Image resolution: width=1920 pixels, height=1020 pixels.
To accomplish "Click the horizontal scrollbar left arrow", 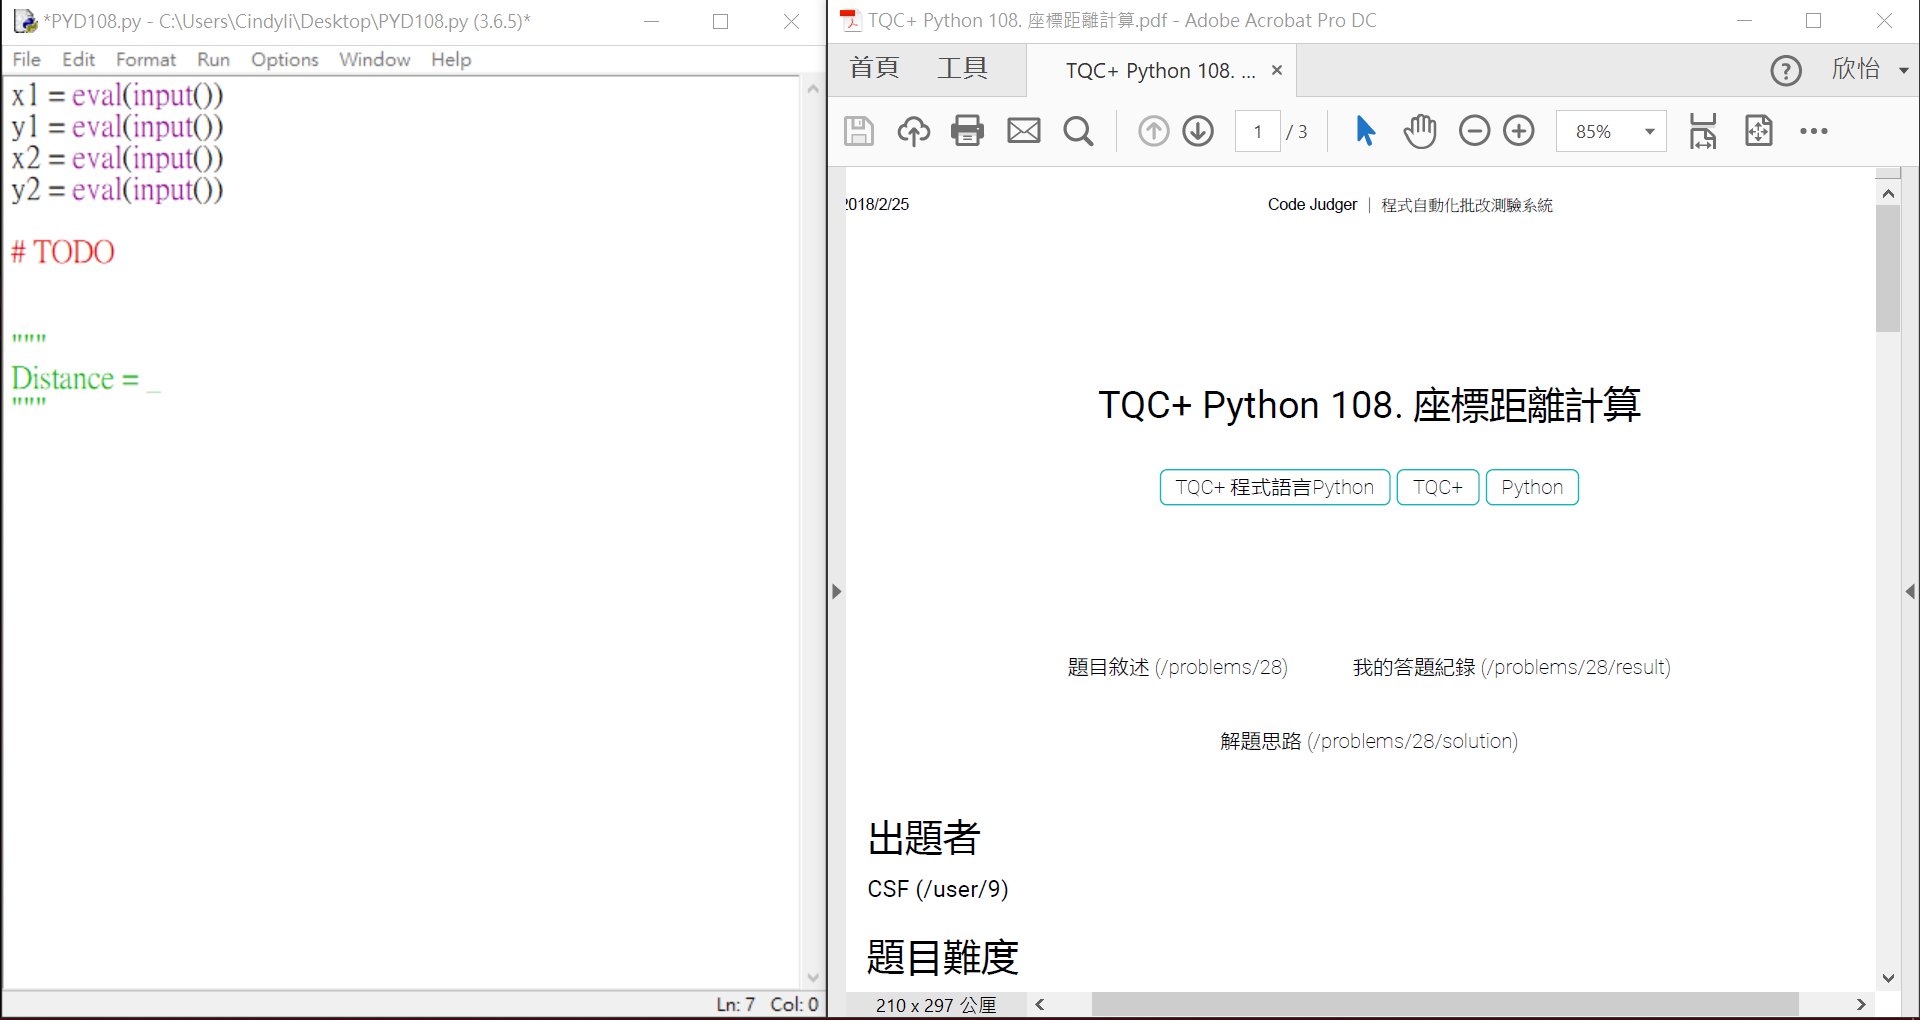I will (x=1040, y=1004).
